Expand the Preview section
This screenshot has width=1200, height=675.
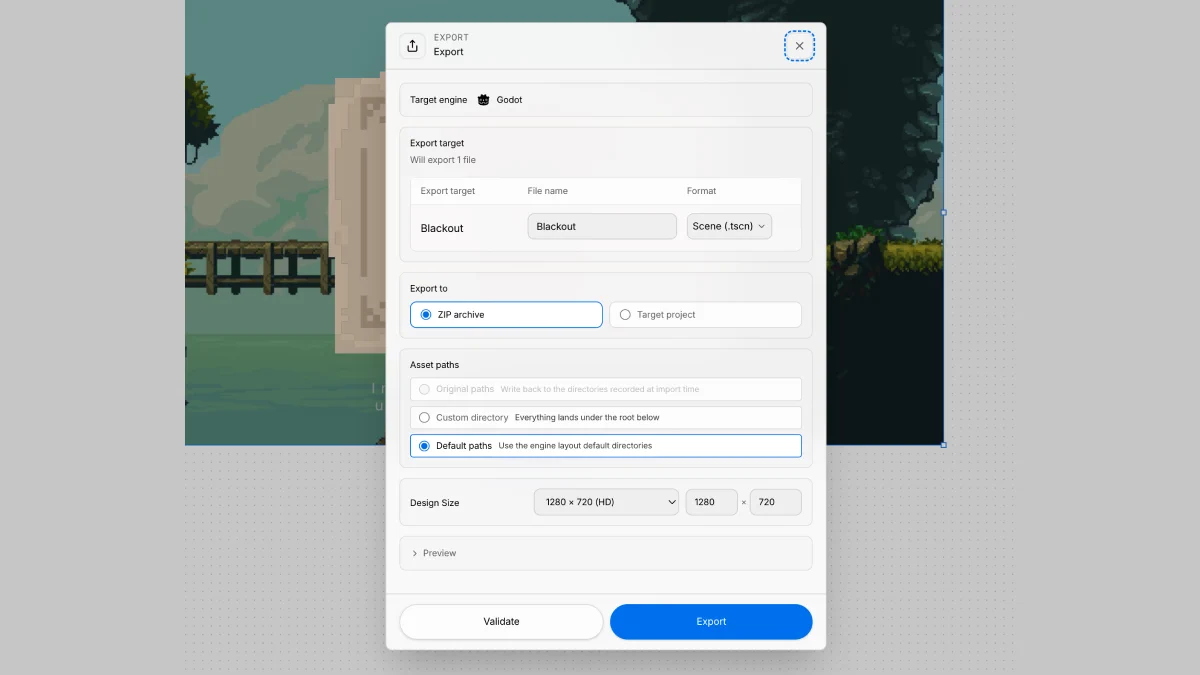[606, 553]
